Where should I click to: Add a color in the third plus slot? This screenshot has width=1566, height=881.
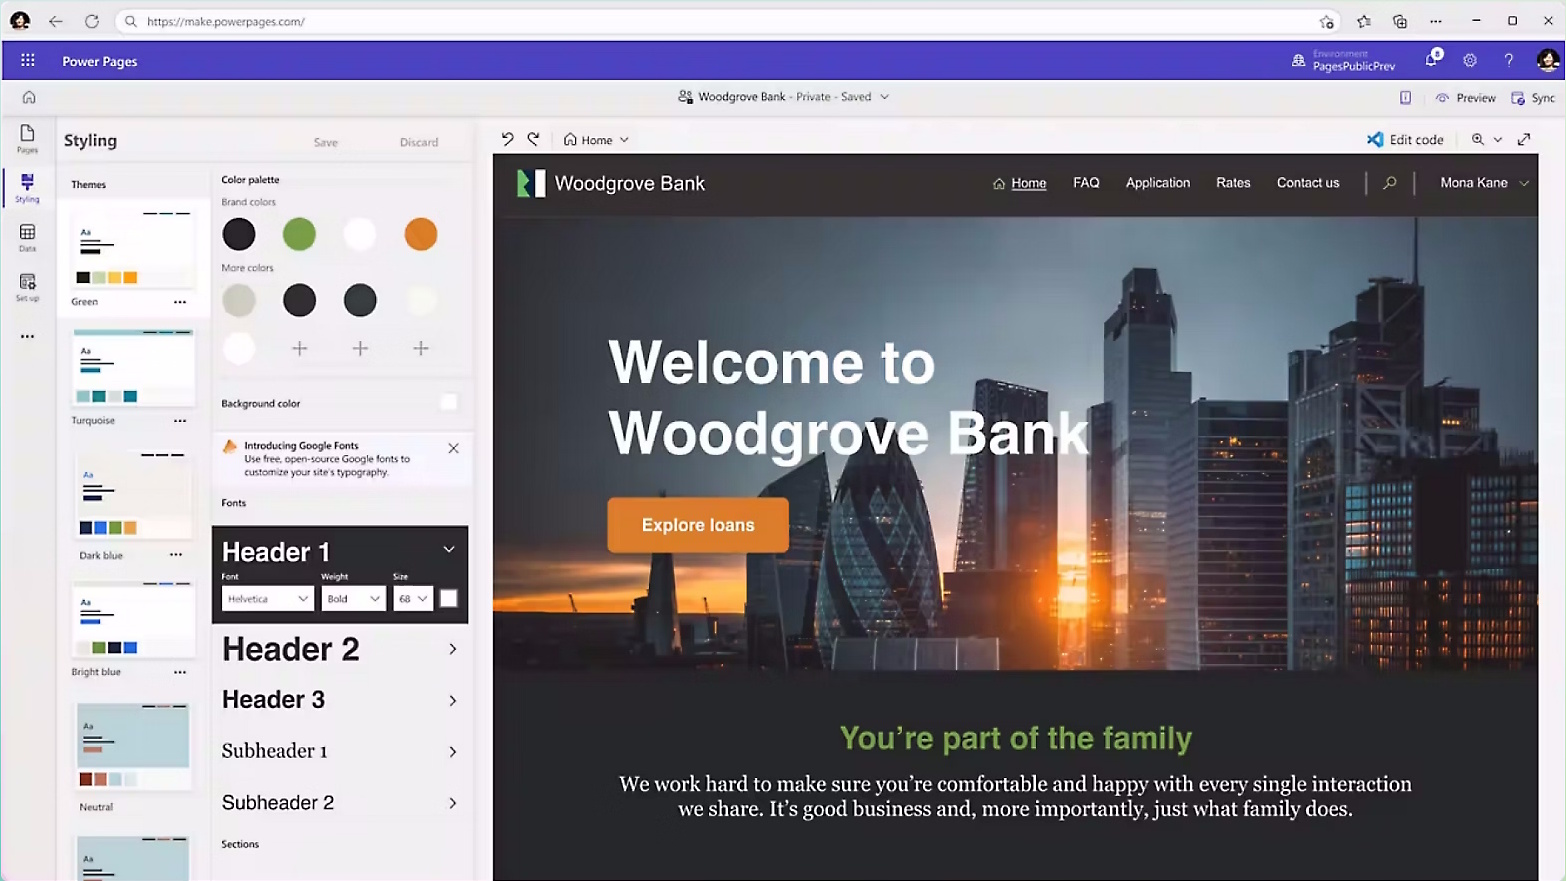point(421,348)
